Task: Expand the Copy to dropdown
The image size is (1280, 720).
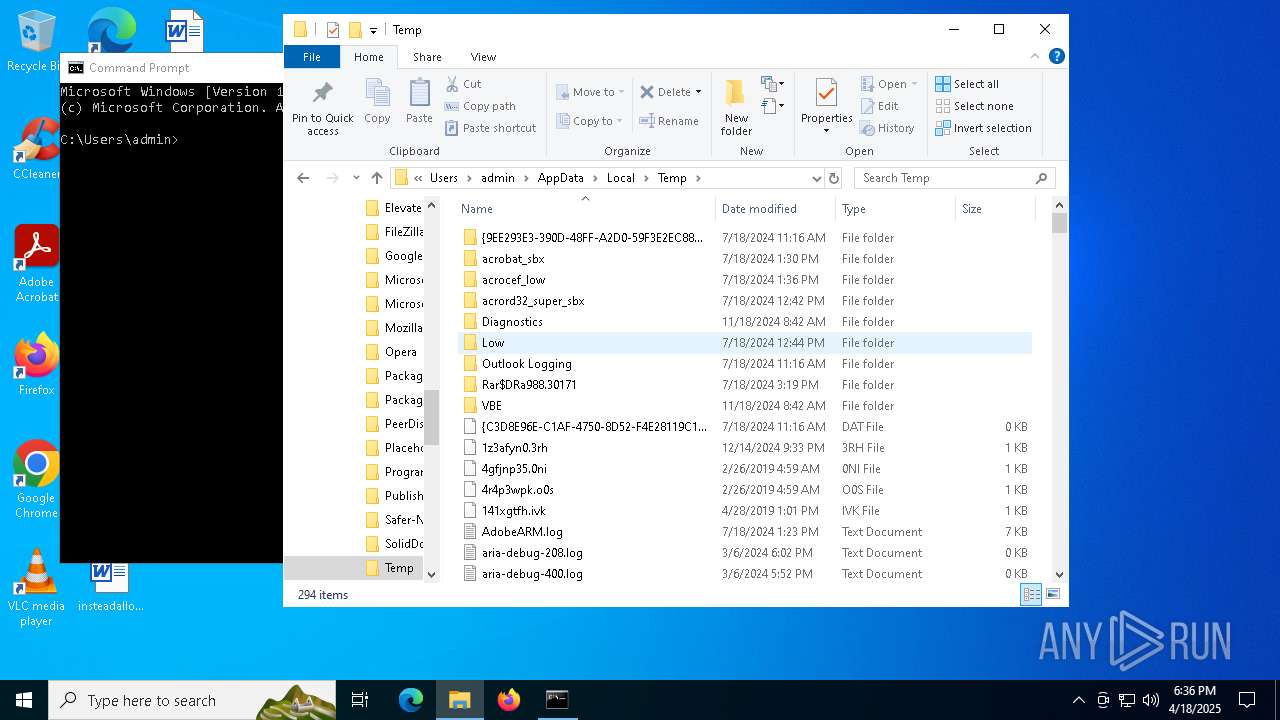Action: pos(621,121)
